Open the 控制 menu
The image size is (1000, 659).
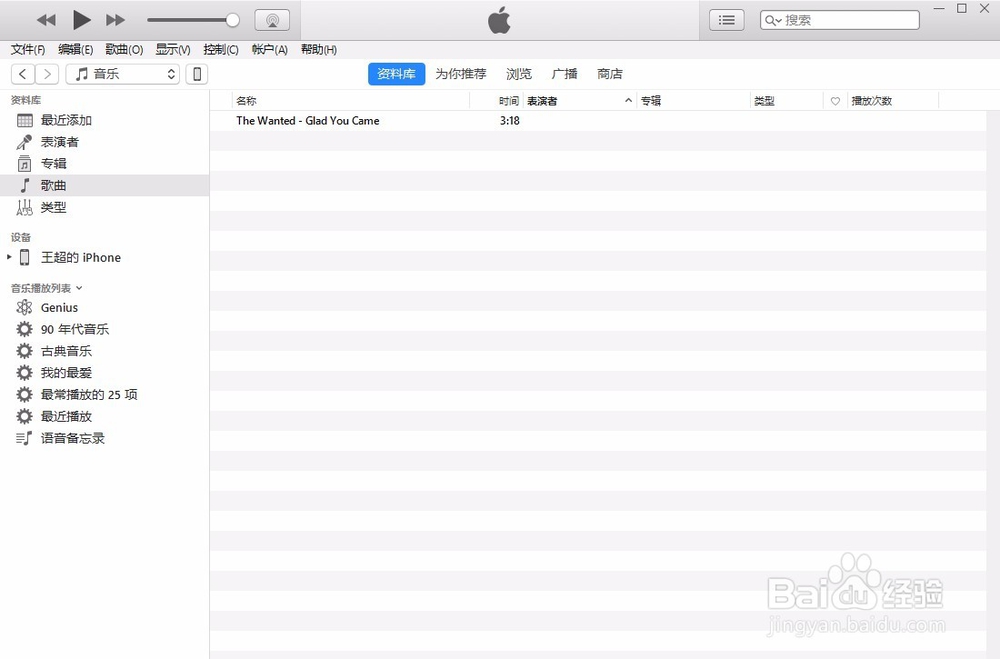click(x=220, y=49)
